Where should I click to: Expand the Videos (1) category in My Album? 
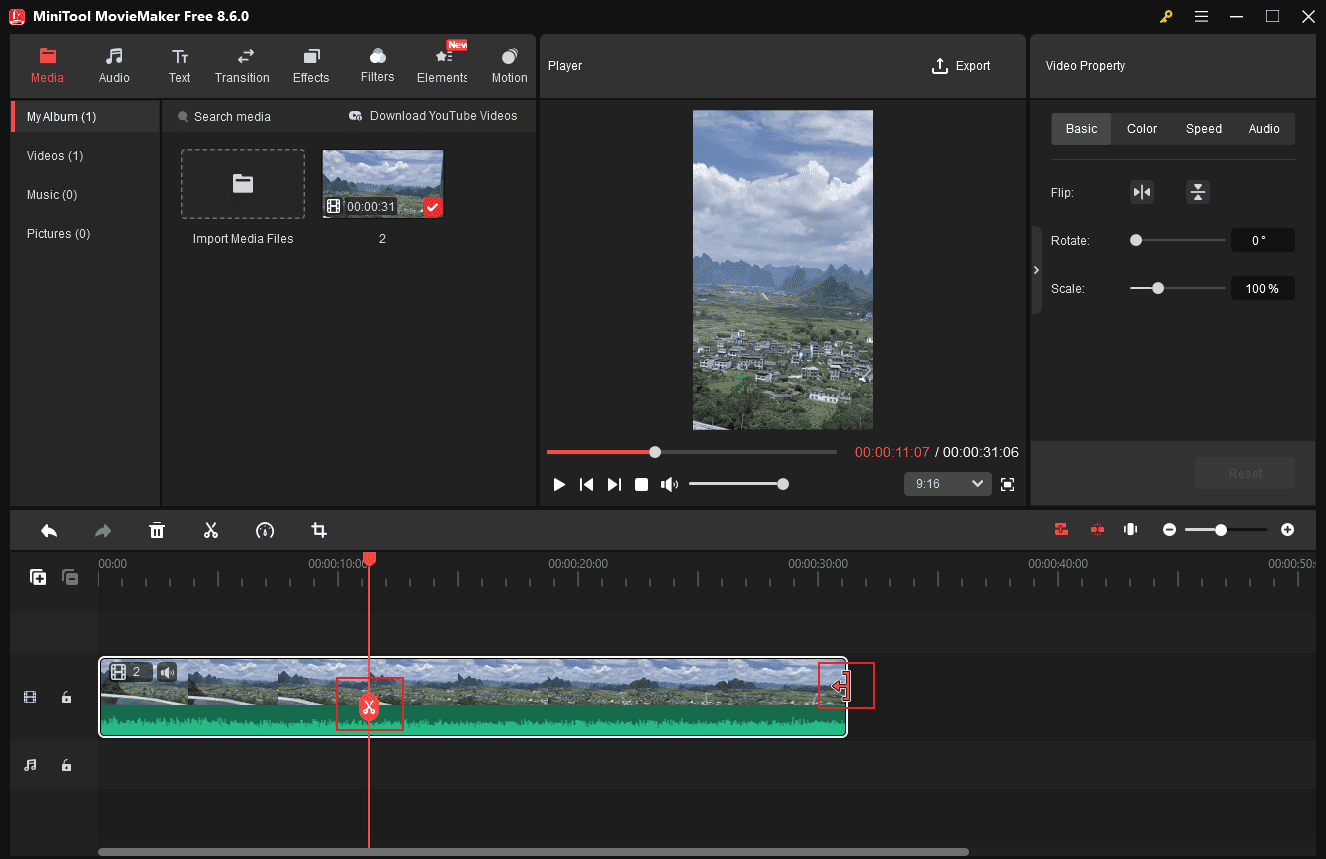point(55,155)
